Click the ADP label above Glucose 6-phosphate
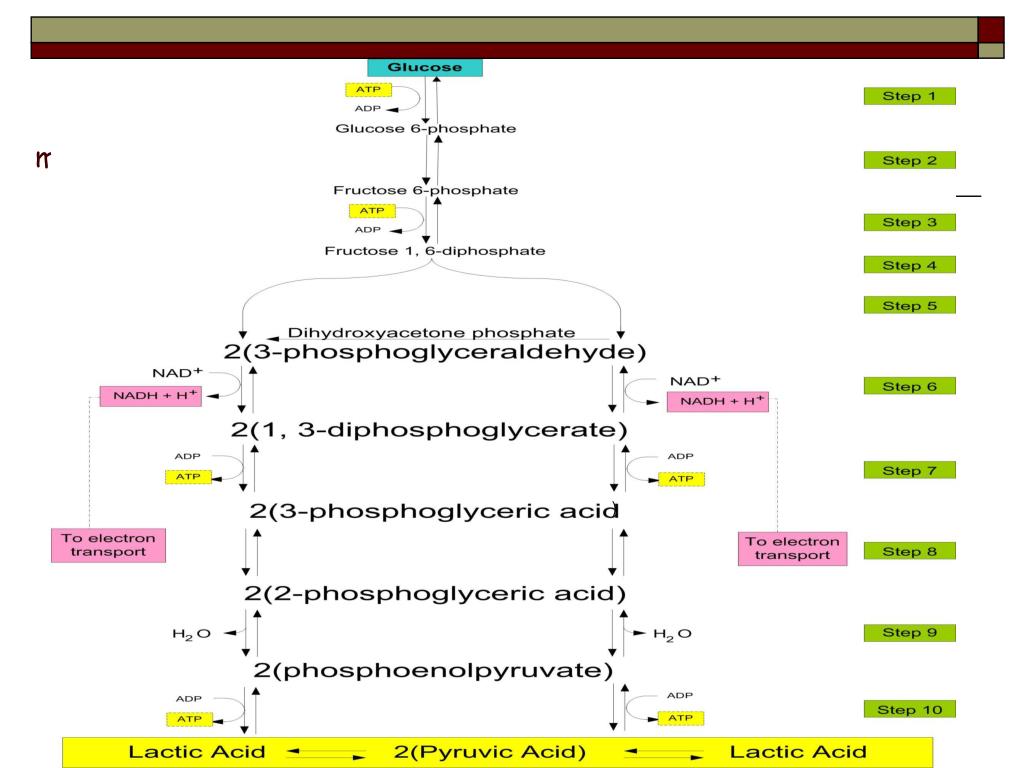The height and width of the screenshot is (768, 1024). (x=368, y=108)
